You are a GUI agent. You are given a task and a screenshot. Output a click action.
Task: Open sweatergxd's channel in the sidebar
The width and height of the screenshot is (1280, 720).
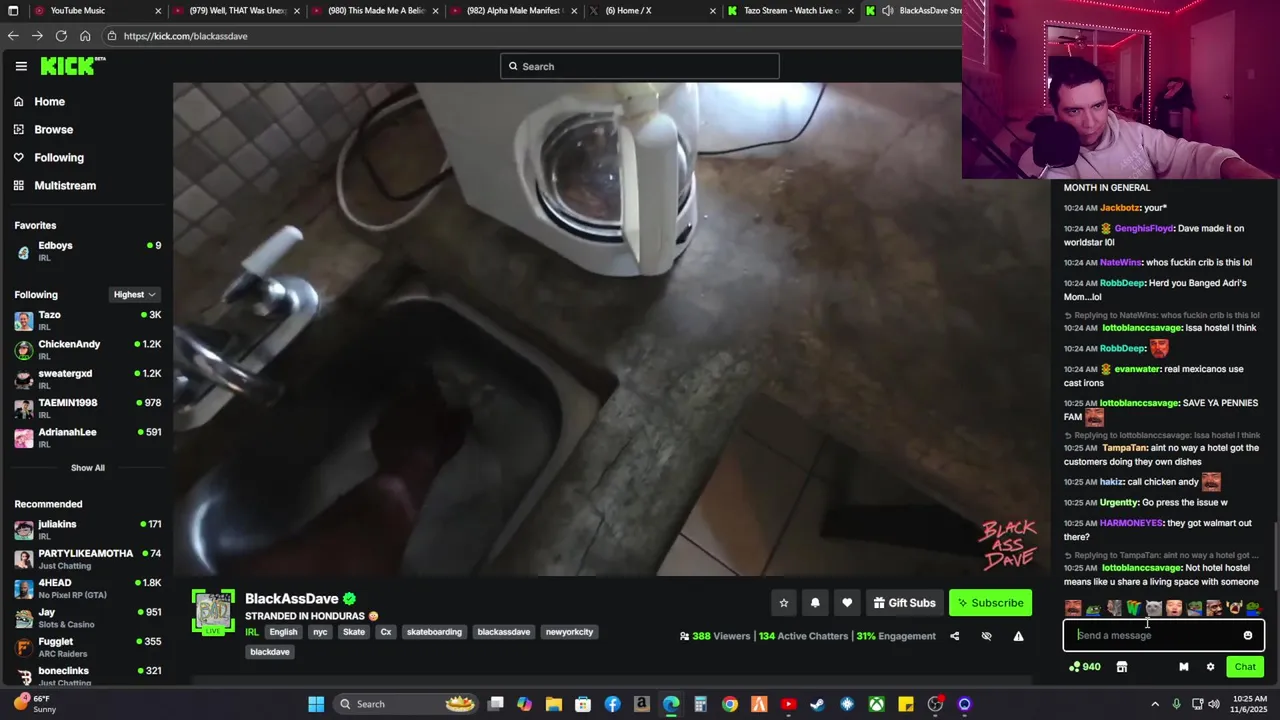click(87, 379)
